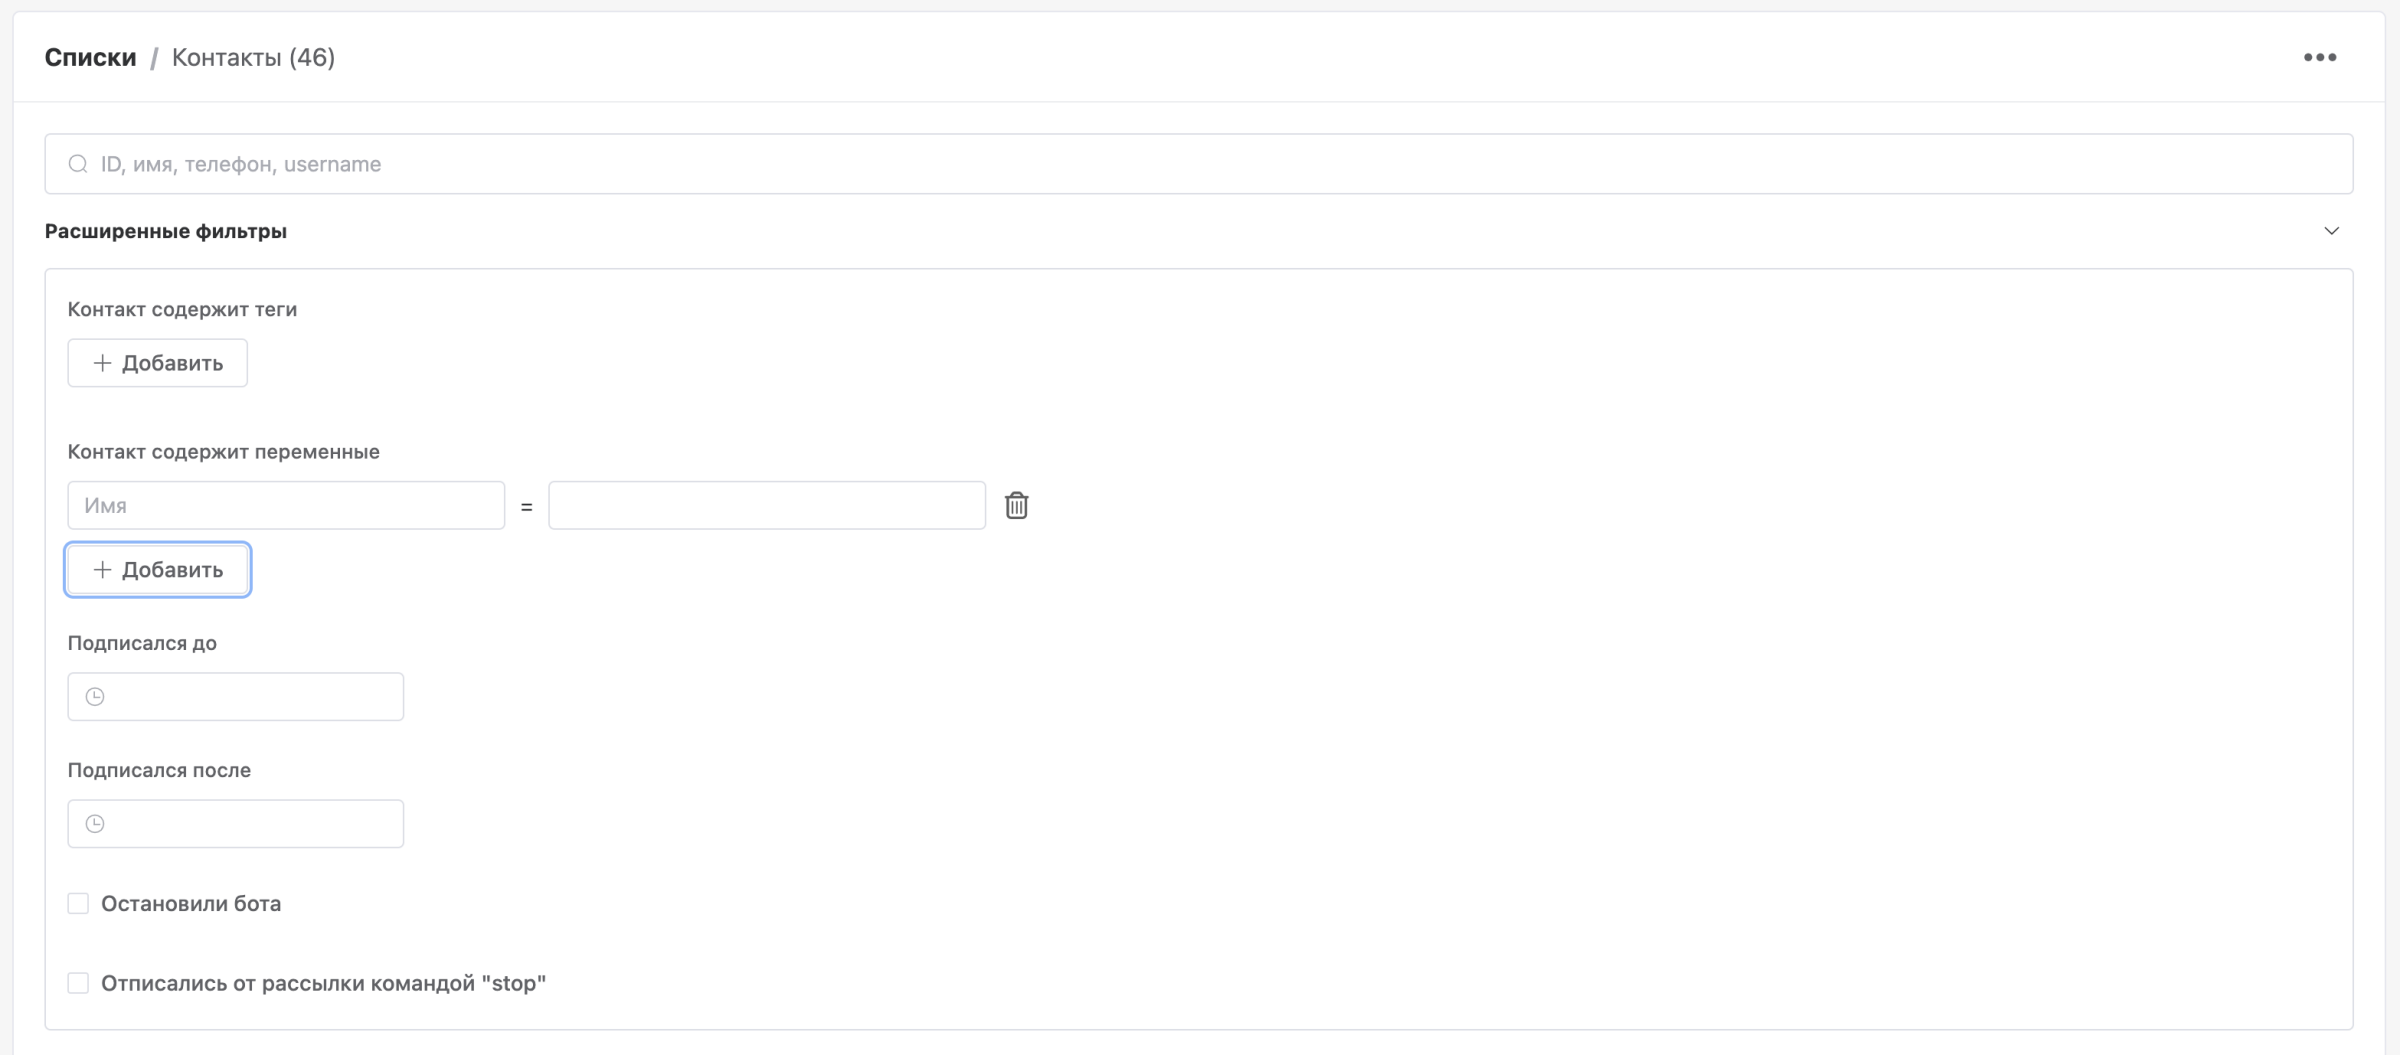
Task: Click clock icon in 'Подписался после' field
Action: click(95, 824)
